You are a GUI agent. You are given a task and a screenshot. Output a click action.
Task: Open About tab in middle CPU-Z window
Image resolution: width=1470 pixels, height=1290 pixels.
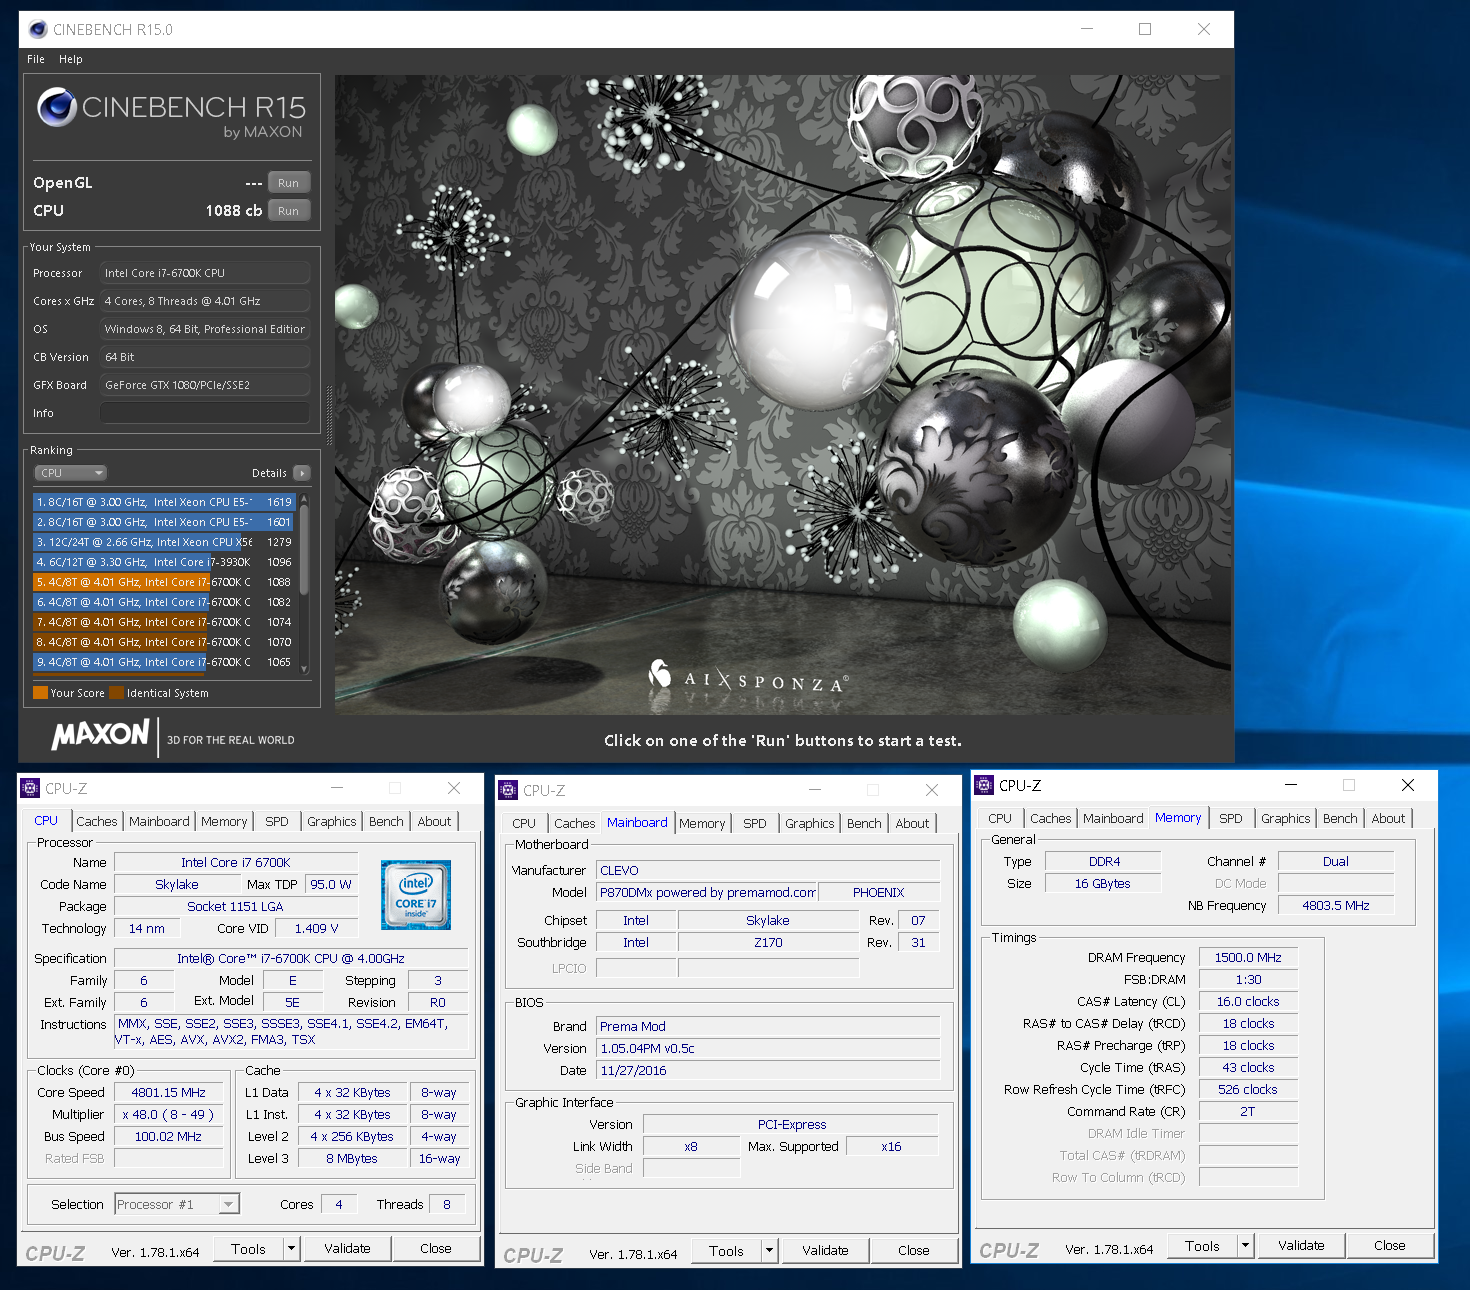pos(913,823)
